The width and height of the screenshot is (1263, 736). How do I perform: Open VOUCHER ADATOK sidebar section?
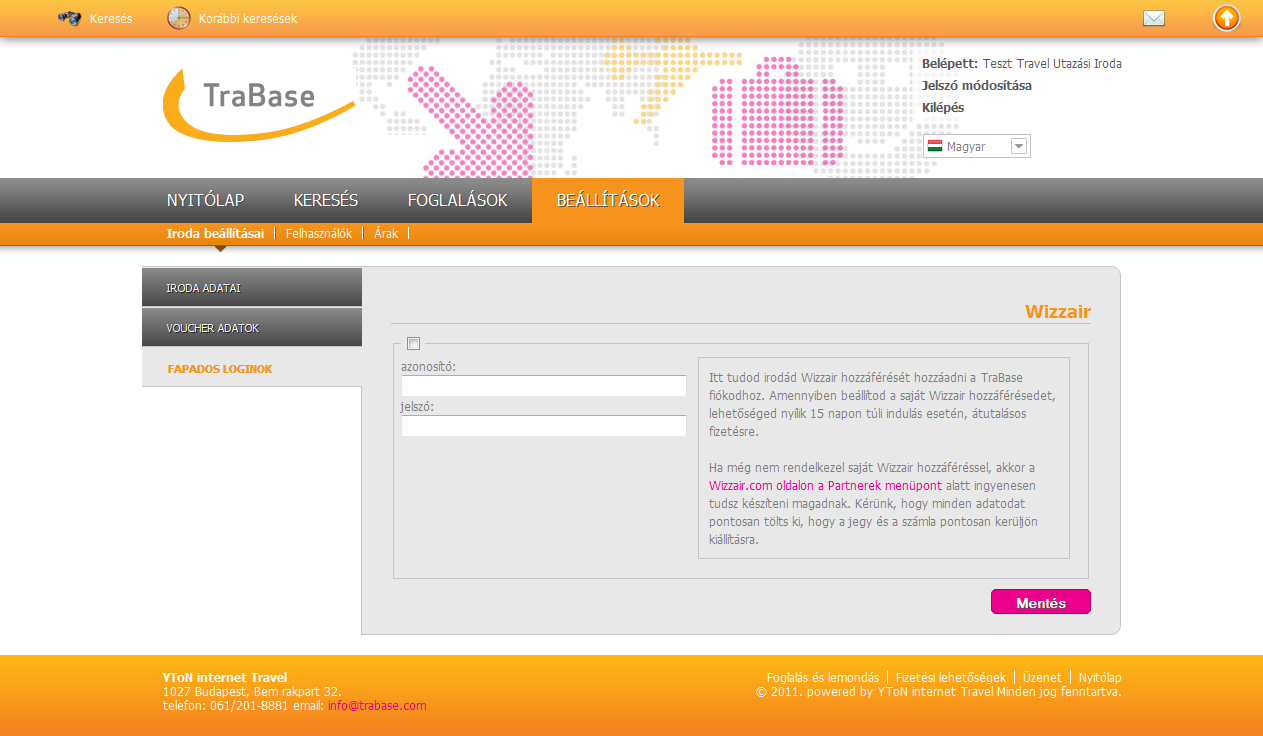[x=252, y=327]
